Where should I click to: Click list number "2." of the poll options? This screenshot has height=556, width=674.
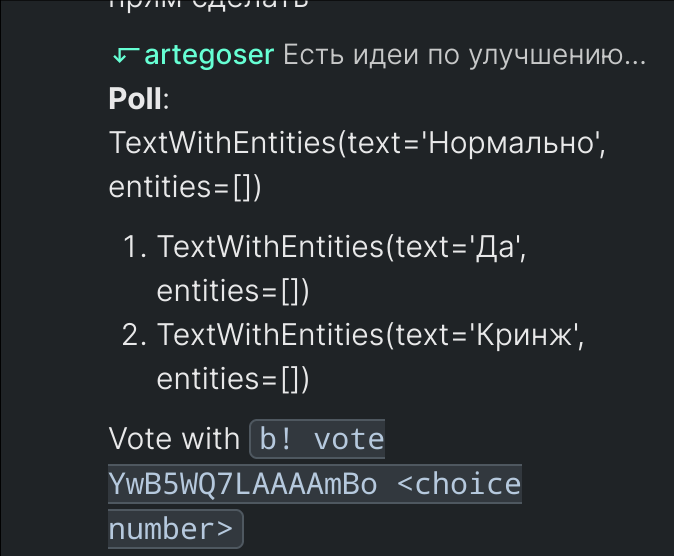tap(135, 335)
